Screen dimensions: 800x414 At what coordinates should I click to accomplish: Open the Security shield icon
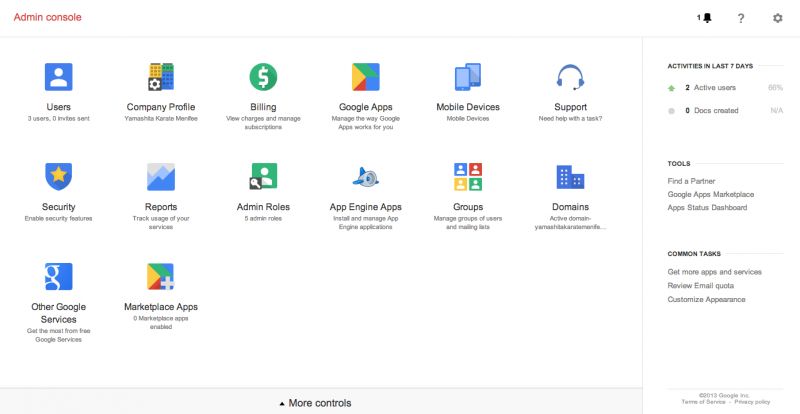click(59, 177)
